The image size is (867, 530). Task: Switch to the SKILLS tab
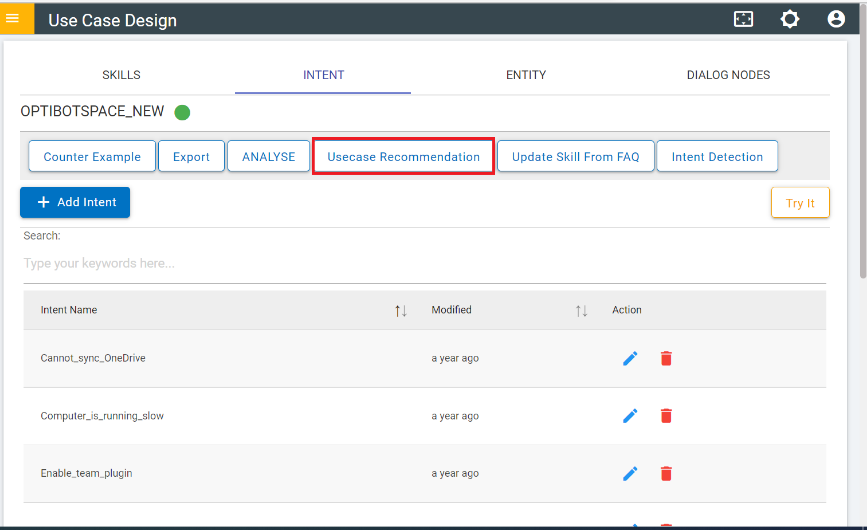coord(121,75)
